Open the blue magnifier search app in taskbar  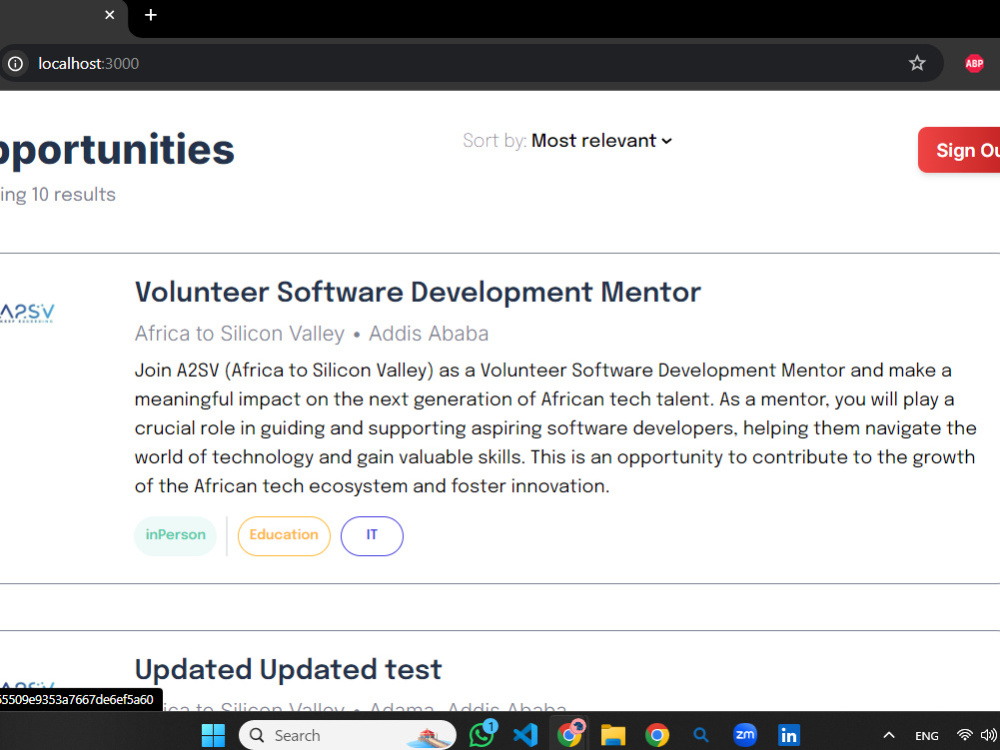700,735
